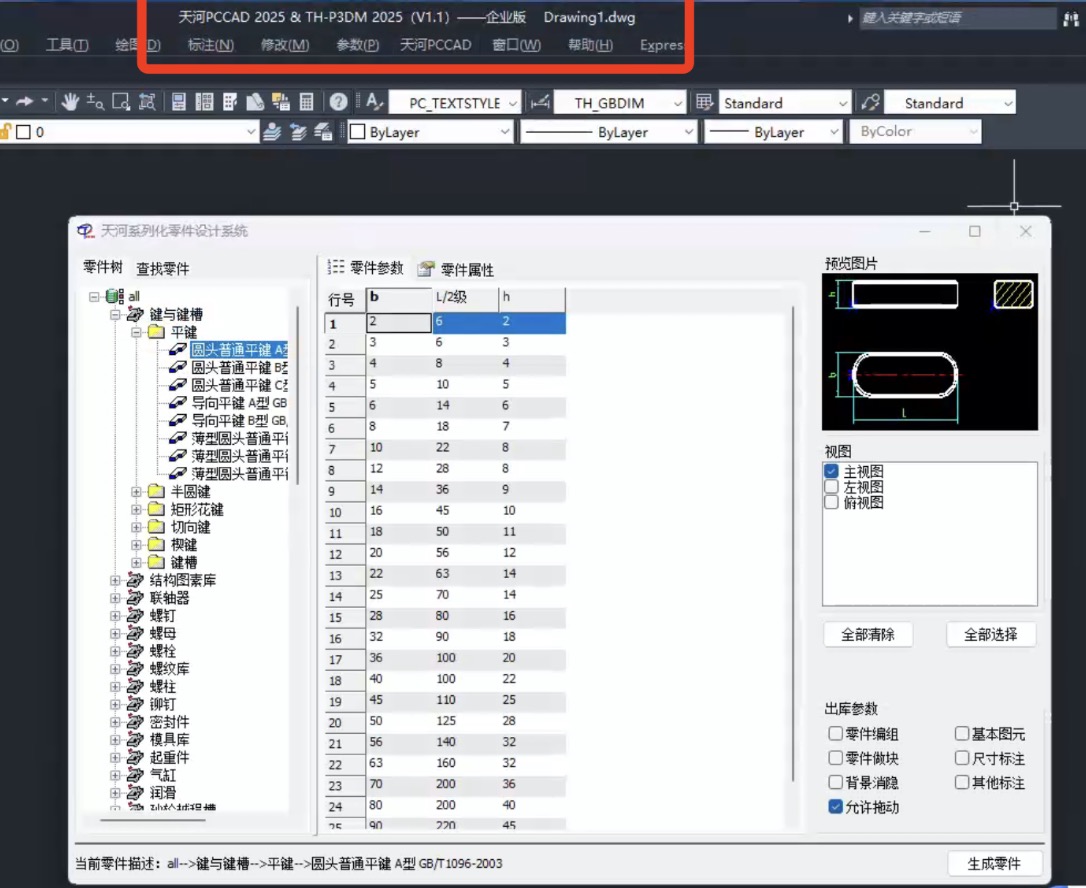
Task: Enable the 其他标注 option
Action: (961, 781)
